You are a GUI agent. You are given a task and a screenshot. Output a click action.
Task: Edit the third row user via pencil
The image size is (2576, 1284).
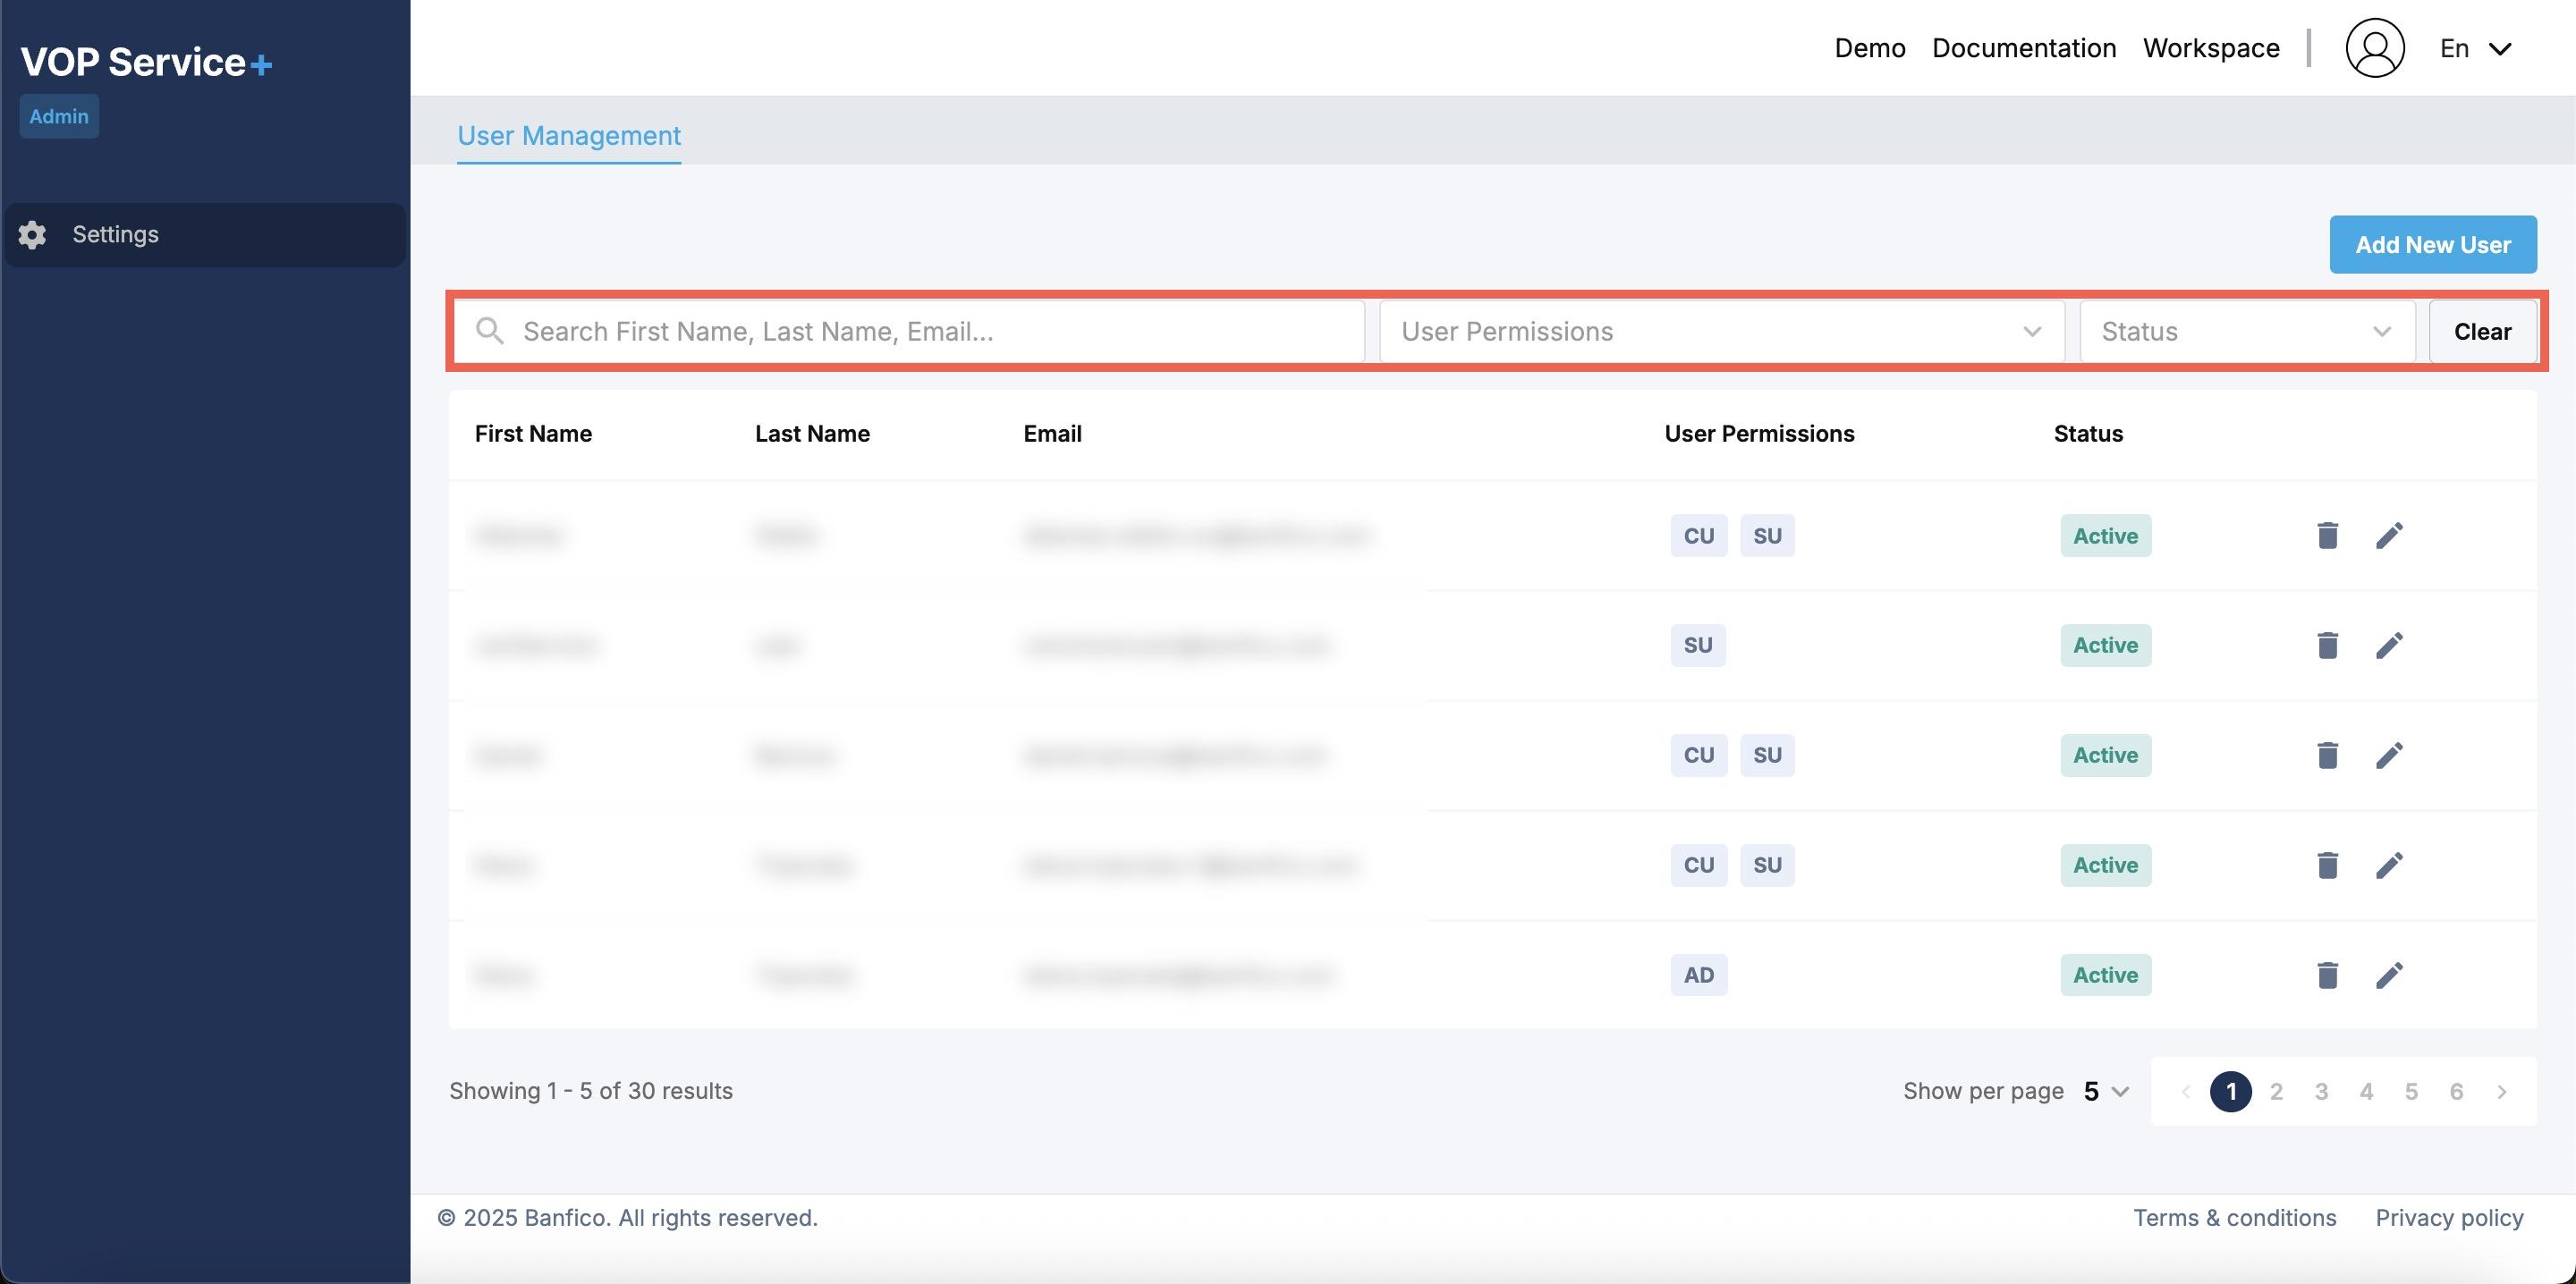2389,756
